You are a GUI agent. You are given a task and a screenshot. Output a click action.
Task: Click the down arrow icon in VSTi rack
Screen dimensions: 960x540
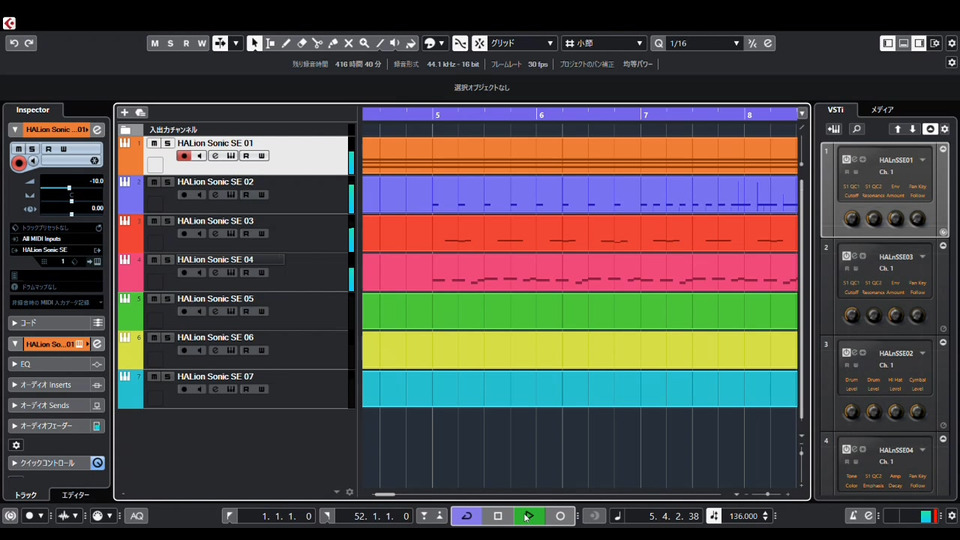912,129
